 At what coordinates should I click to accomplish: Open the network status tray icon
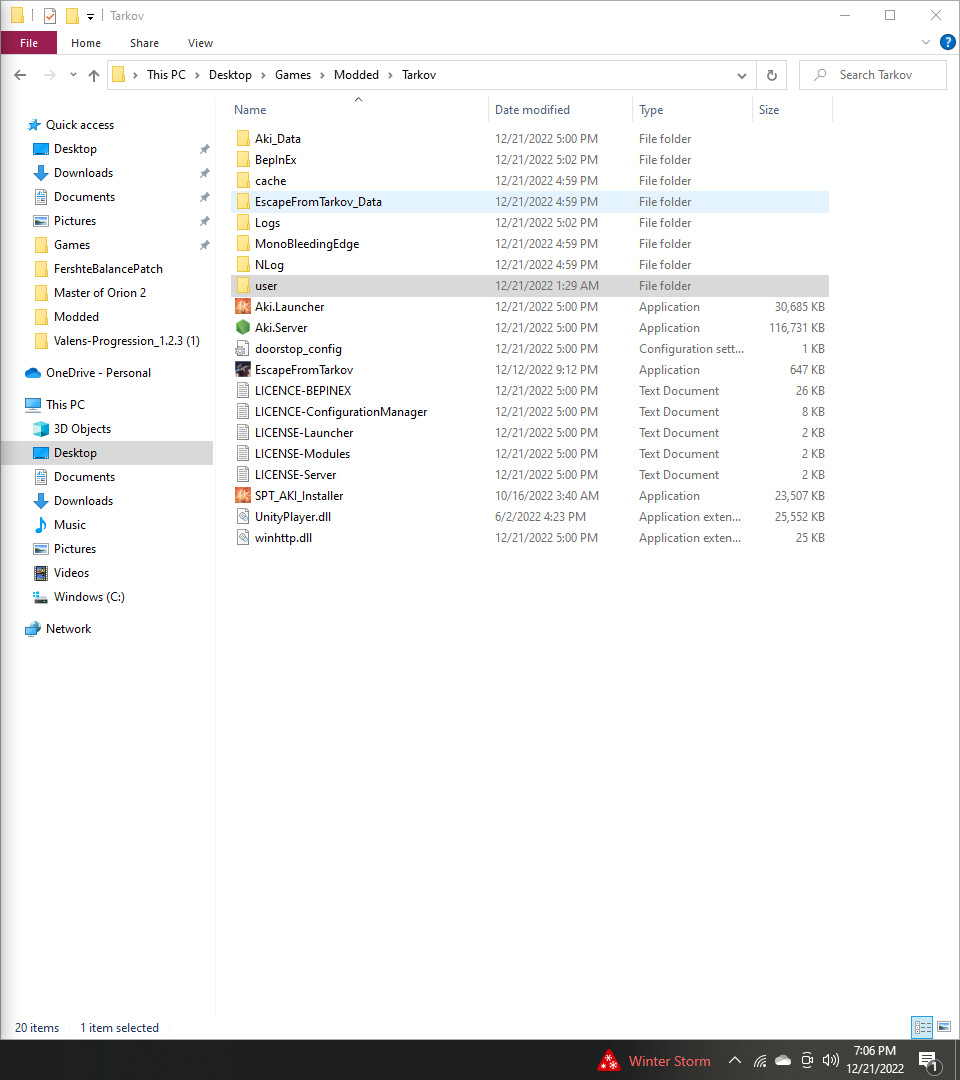coord(760,1061)
